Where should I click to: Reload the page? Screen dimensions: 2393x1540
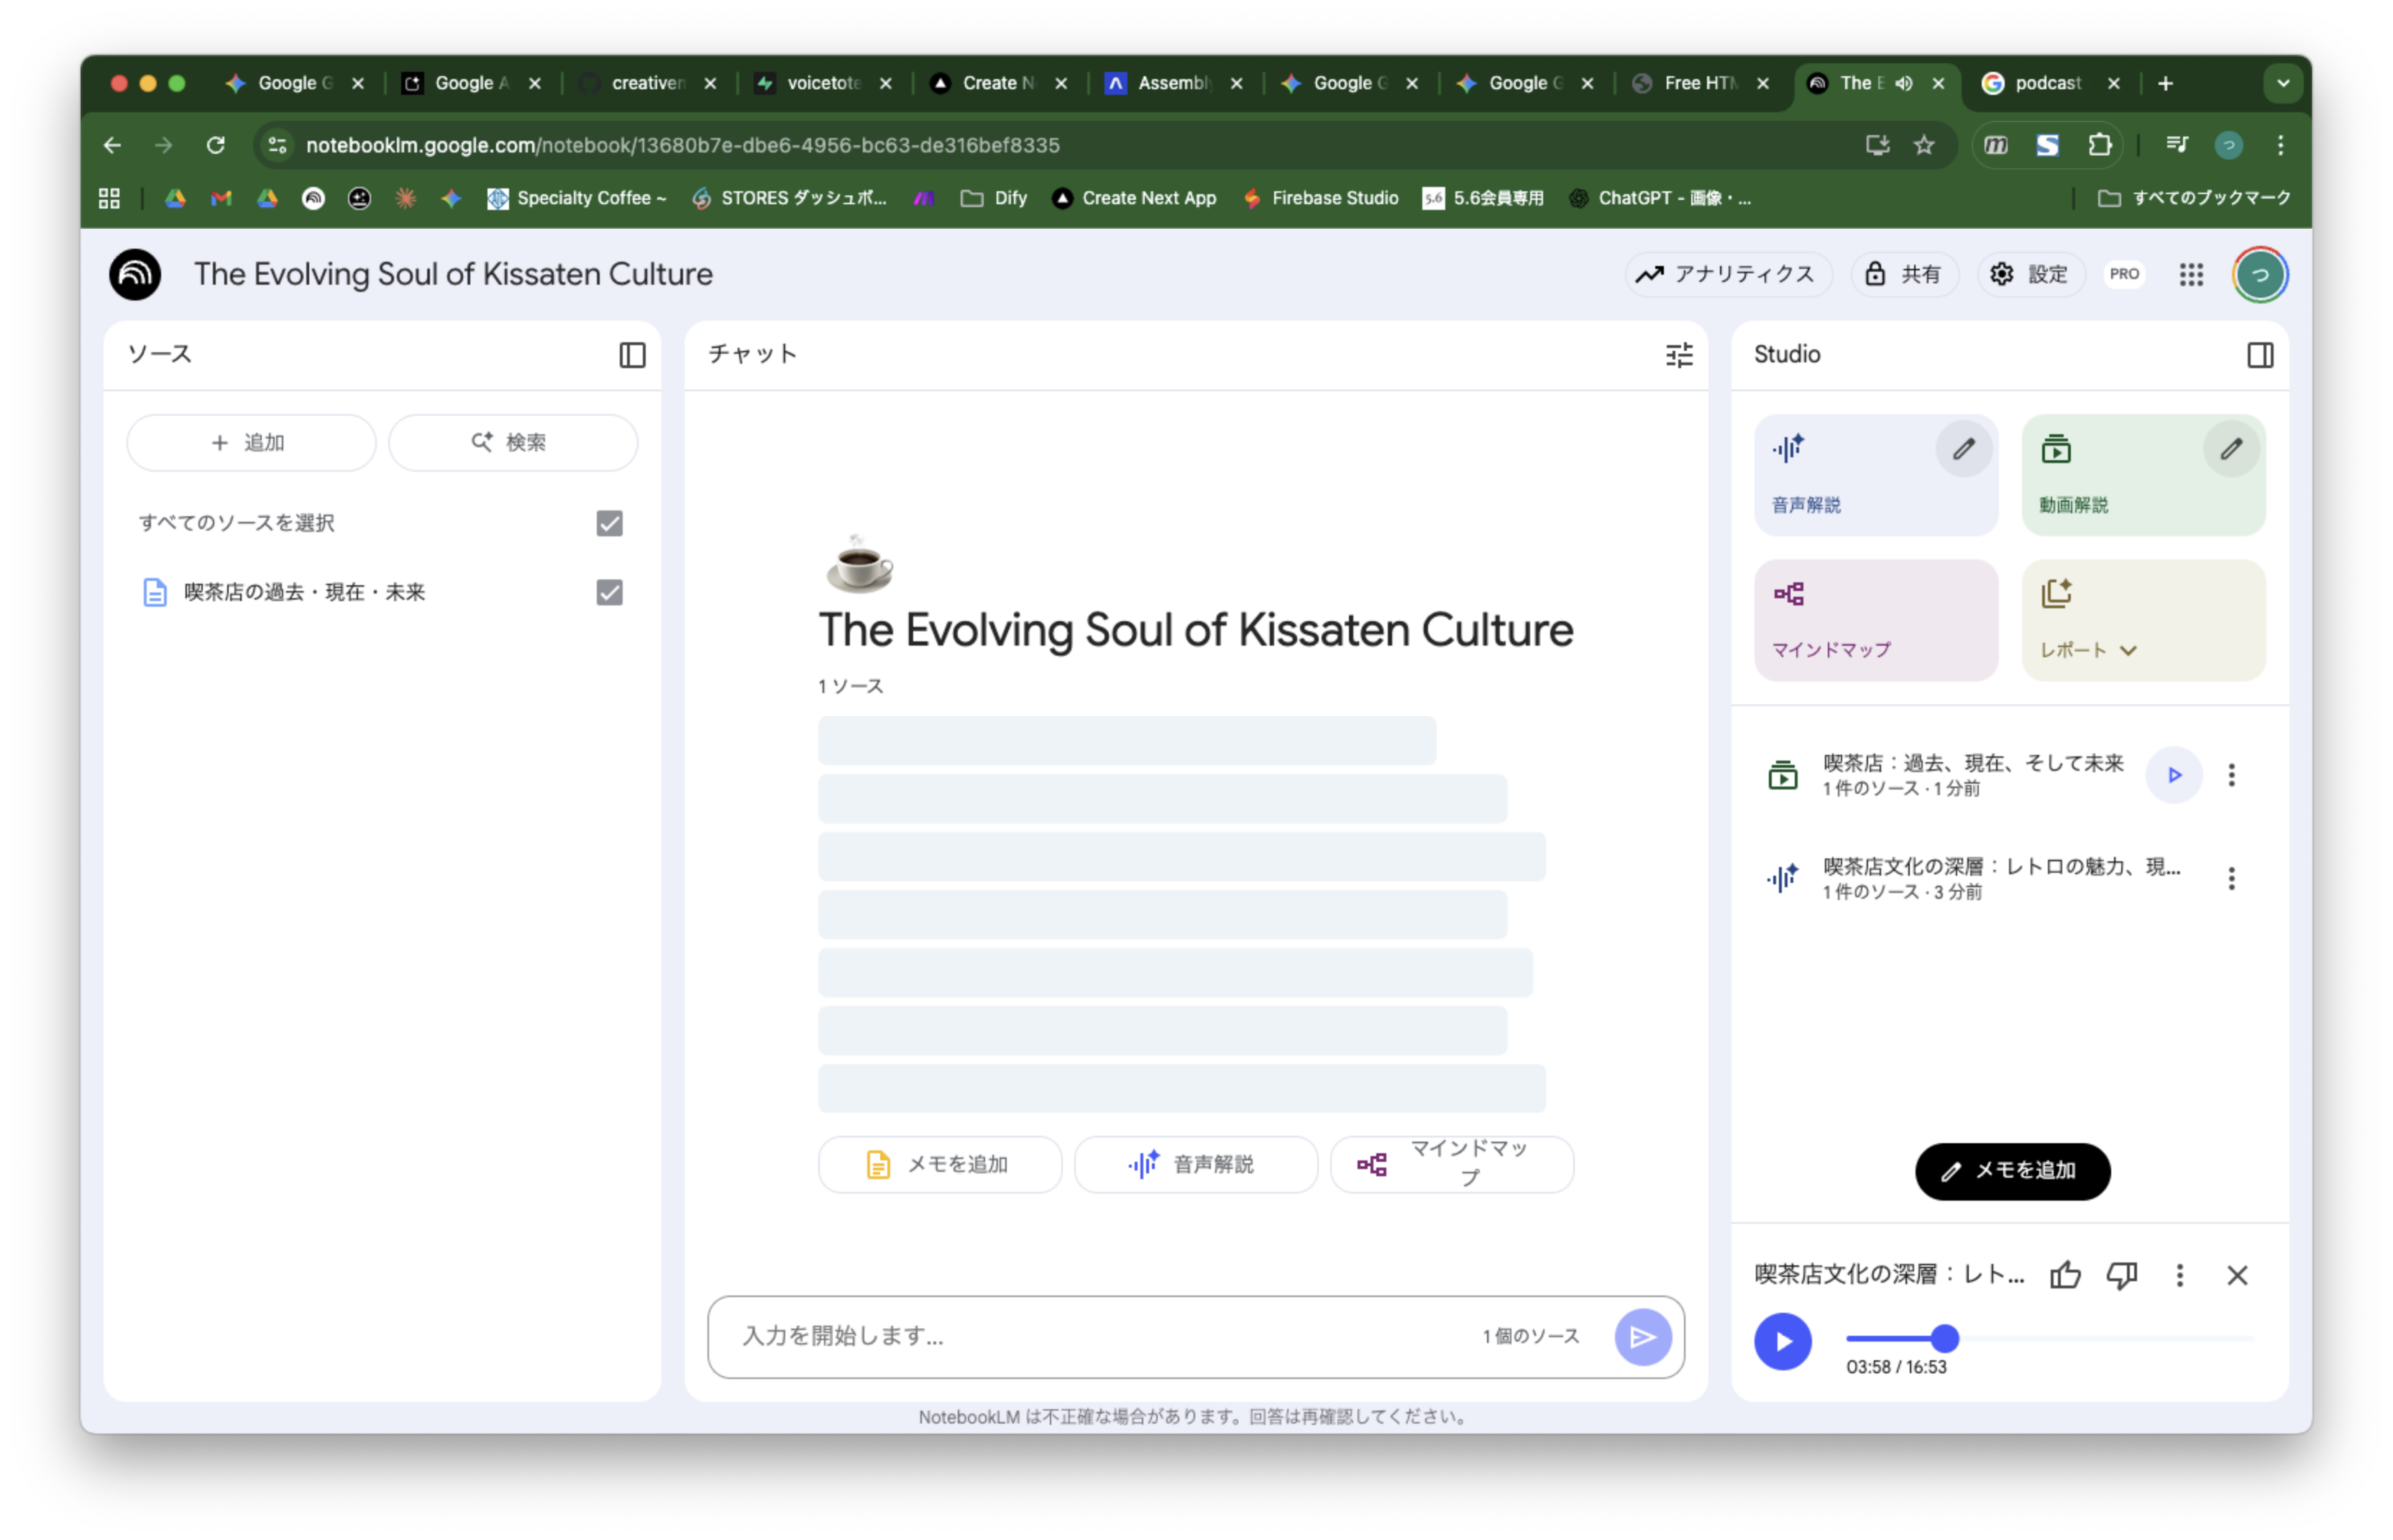point(215,145)
